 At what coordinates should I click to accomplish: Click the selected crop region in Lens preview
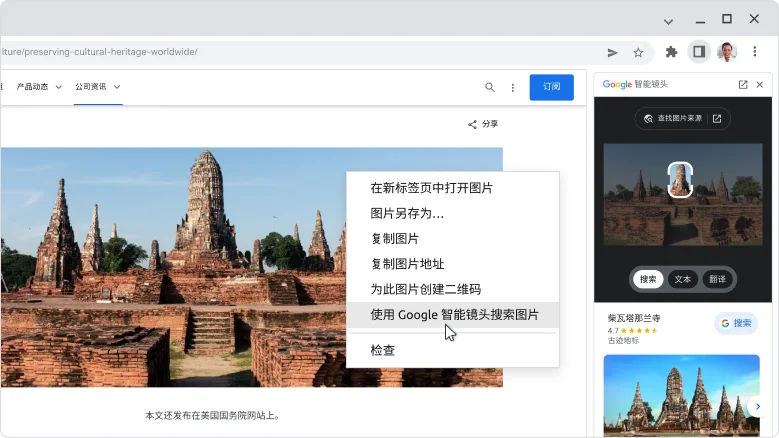click(680, 179)
